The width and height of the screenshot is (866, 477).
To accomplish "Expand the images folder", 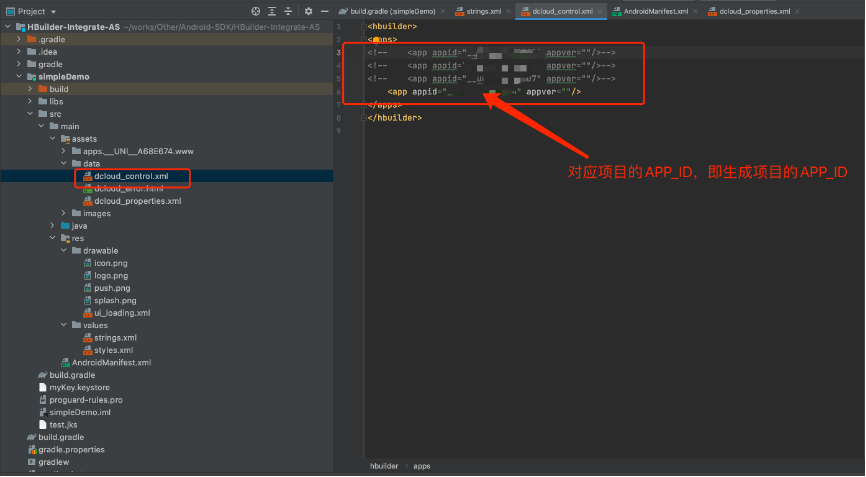I will [64, 213].
